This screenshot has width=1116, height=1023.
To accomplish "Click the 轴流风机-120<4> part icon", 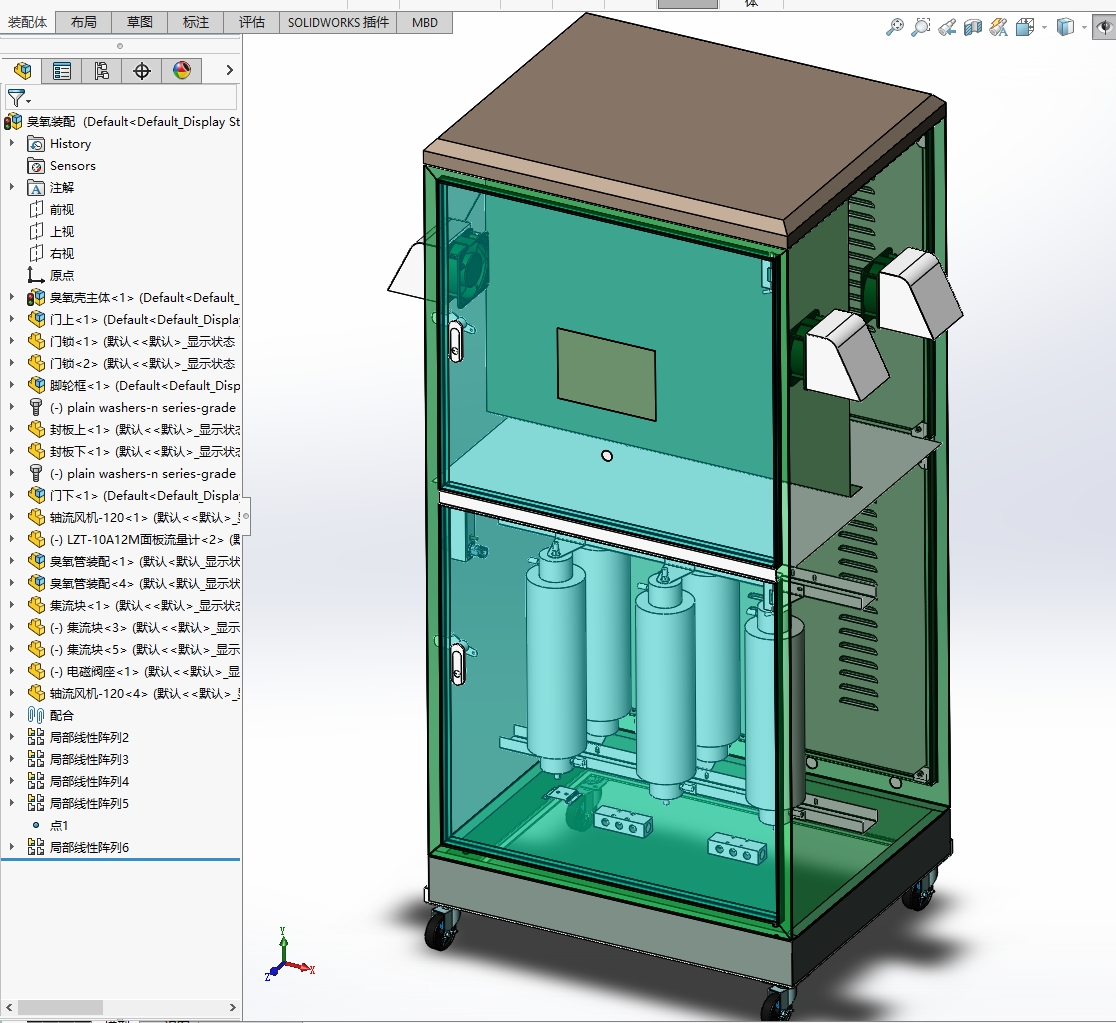I will tap(36, 693).
